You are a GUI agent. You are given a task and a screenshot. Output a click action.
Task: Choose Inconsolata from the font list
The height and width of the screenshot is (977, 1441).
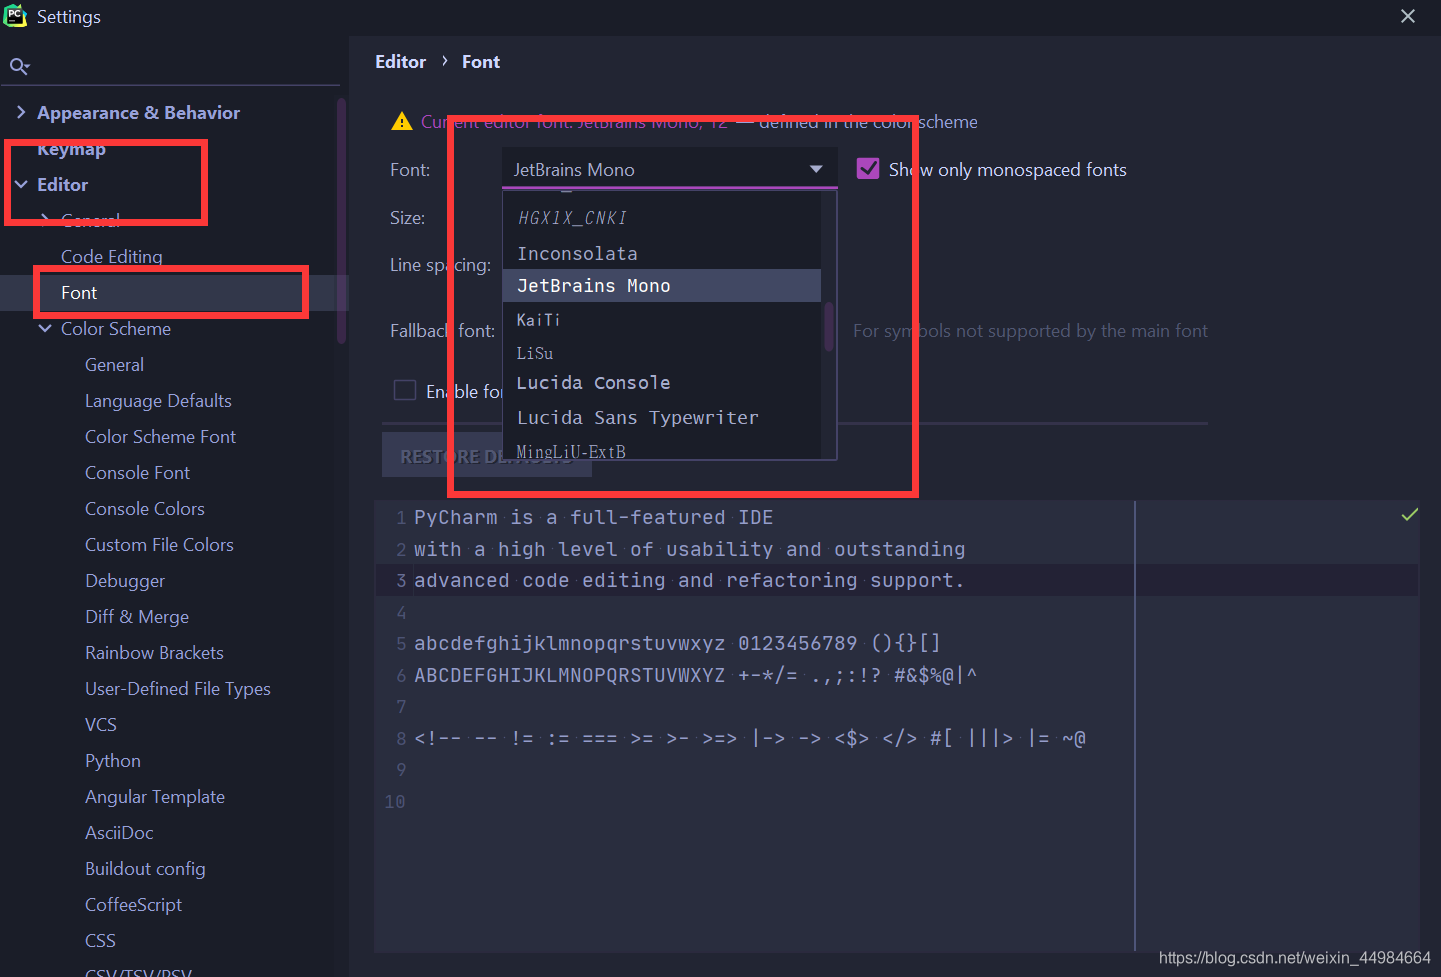click(661, 253)
